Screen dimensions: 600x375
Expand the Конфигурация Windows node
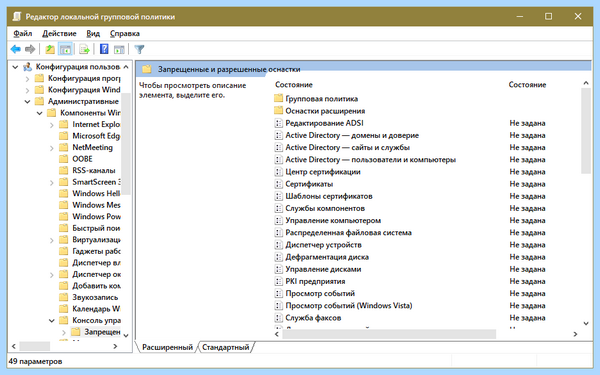(27, 90)
